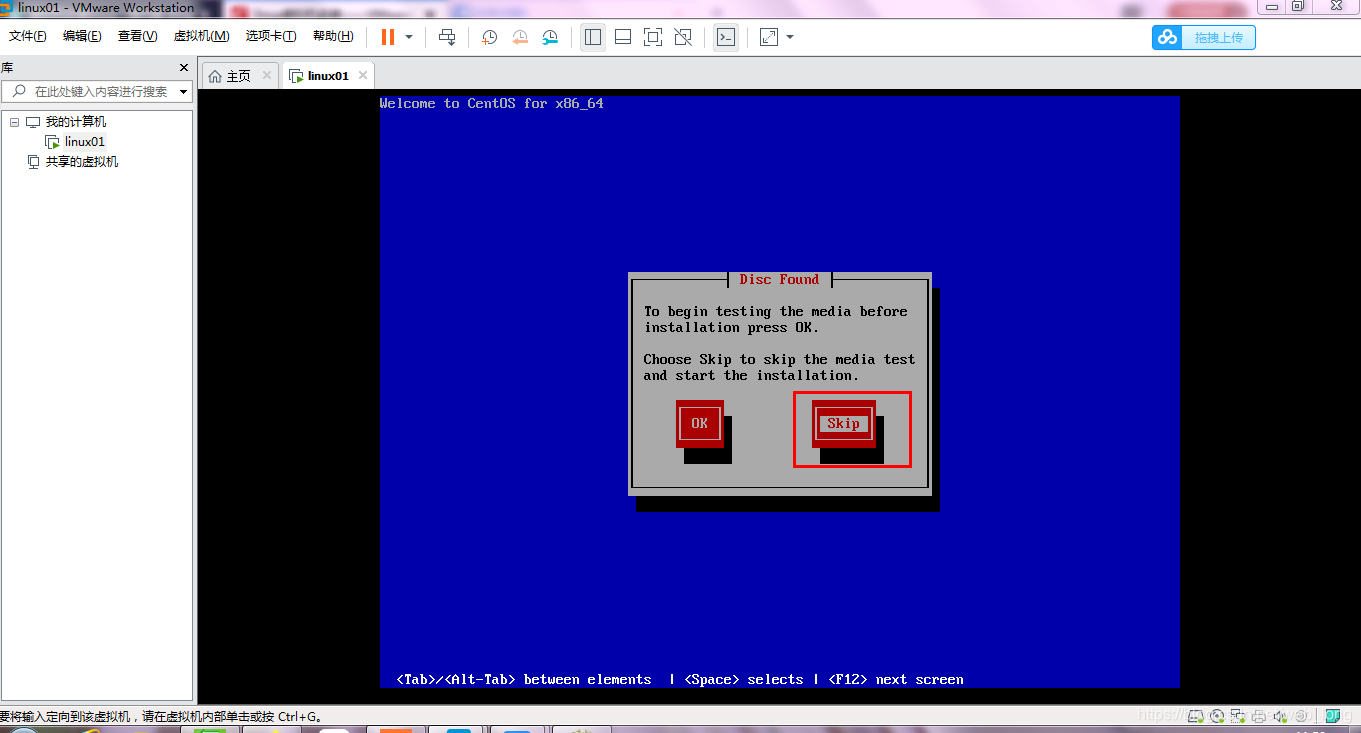Click the stretch guest display icon
This screenshot has height=733, width=1361.
769,37
